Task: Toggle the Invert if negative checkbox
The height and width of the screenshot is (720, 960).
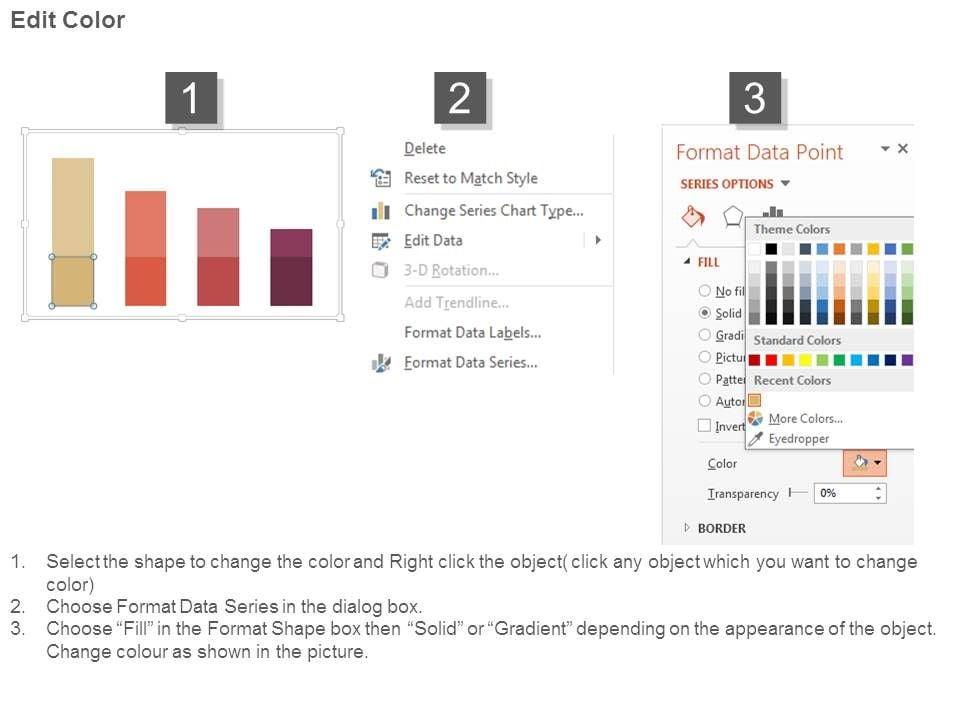Action: click(704, 426)
